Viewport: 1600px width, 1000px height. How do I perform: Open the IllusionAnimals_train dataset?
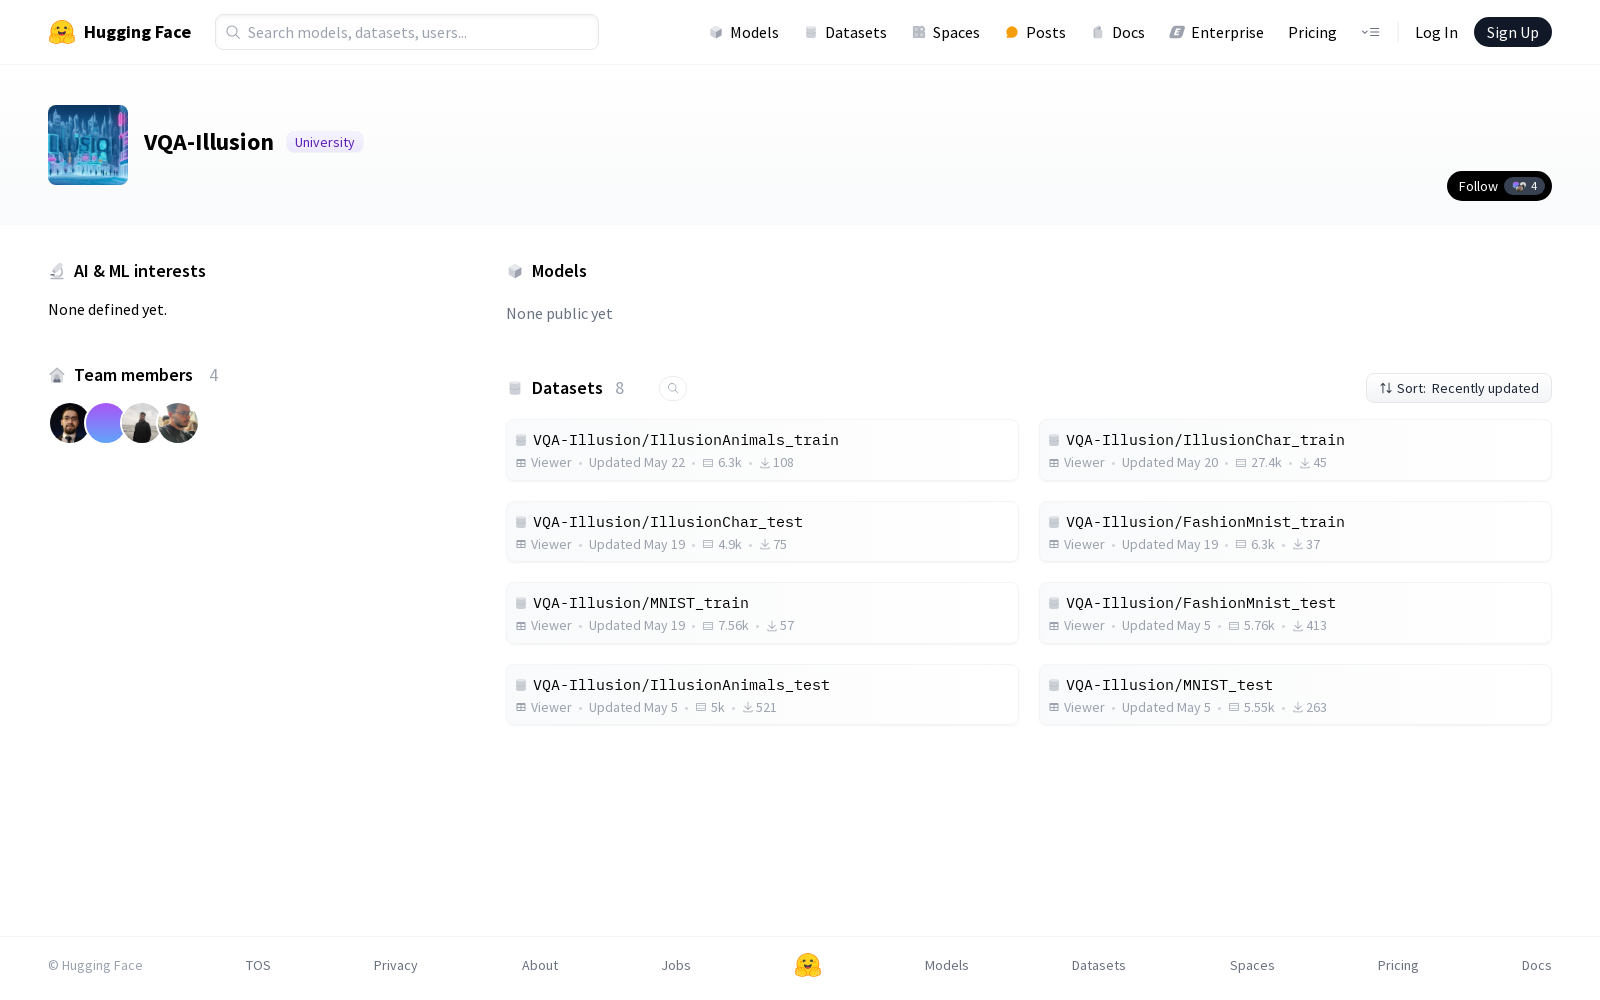(762, 450)
